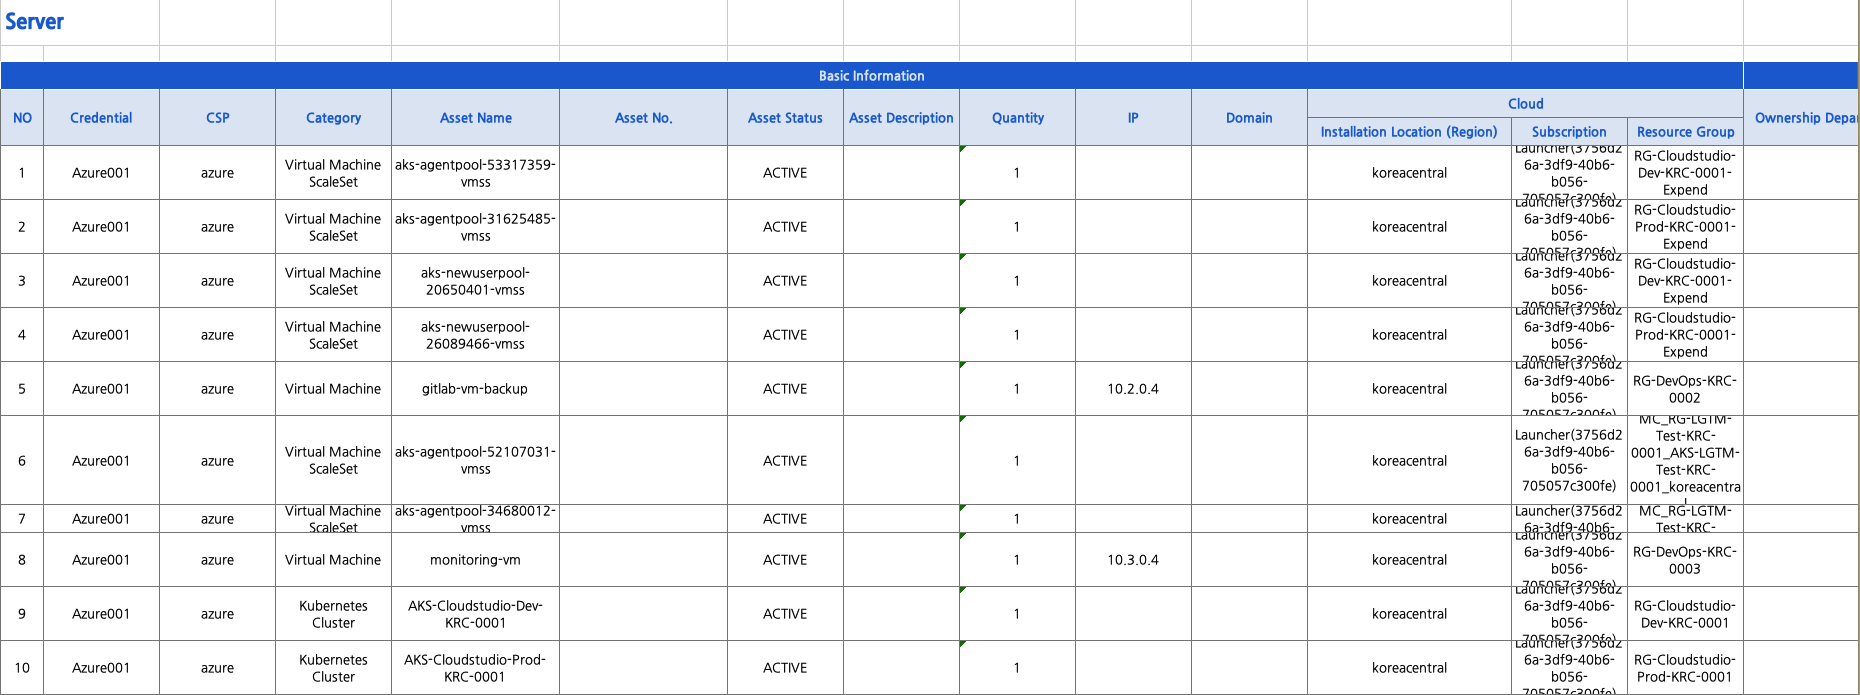Select the gitlab-vm-backup asset name cell

[475, 389]
